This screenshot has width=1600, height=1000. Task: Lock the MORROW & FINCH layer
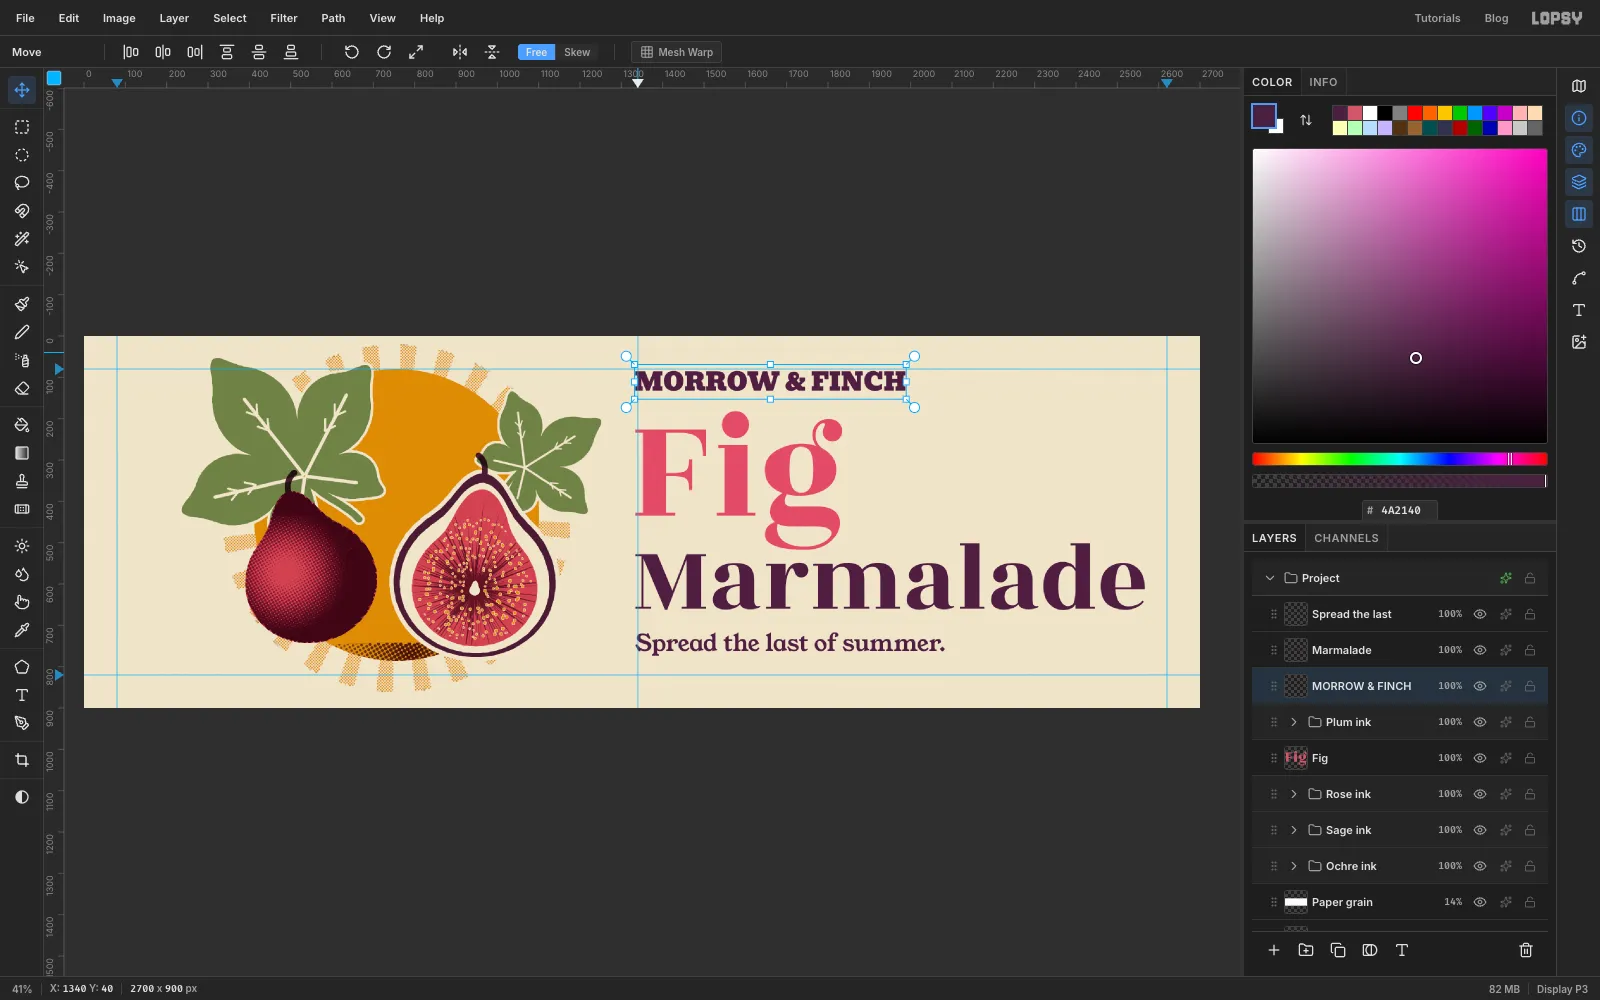click(x=1530, y=686)
